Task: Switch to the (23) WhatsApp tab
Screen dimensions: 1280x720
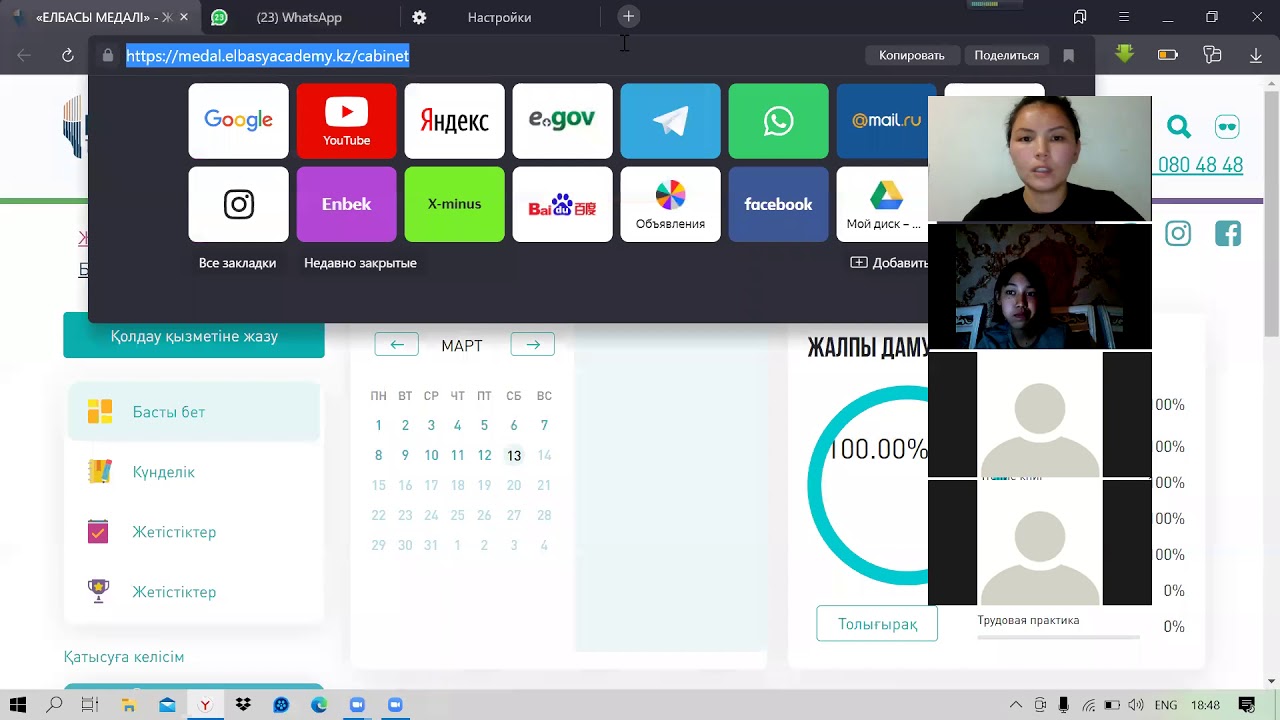Action: (299, 17)
